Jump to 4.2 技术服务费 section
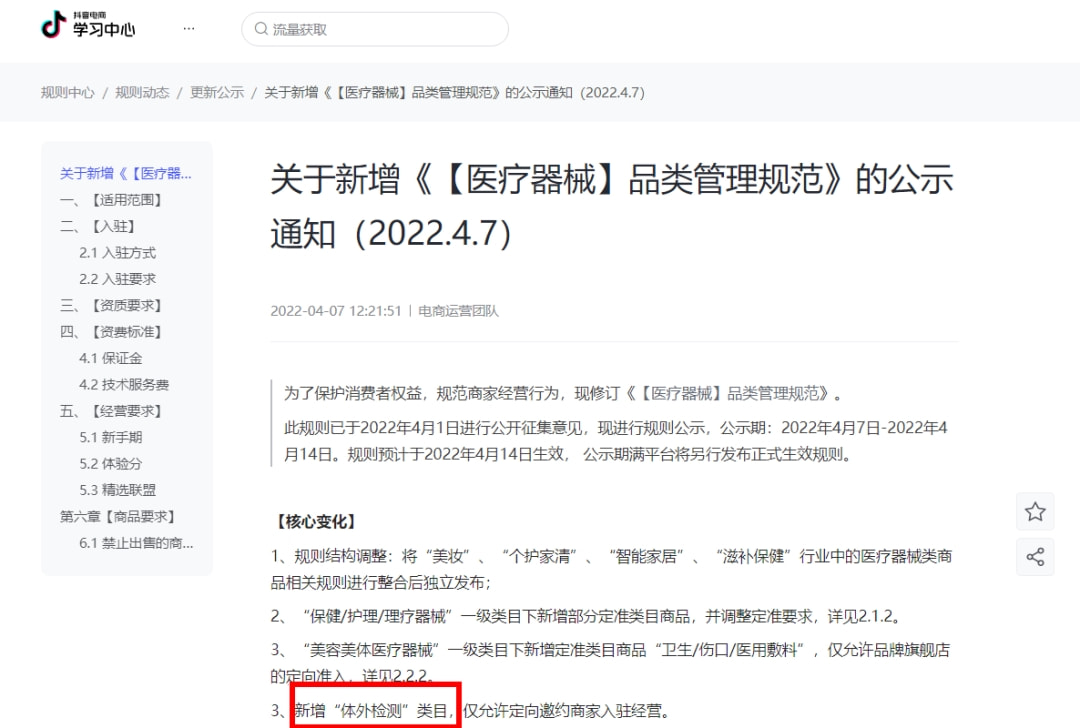1080x728 pixels. pos(113,383)
